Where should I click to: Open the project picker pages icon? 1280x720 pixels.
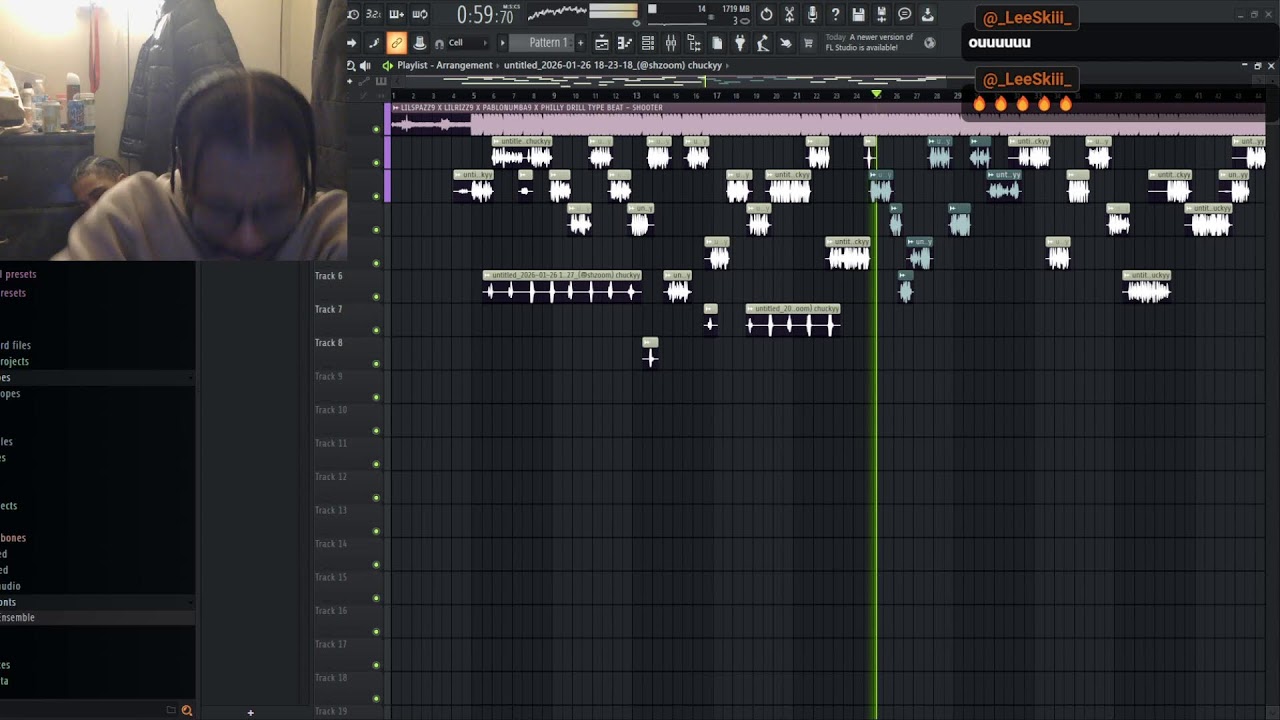coord(717,43)
